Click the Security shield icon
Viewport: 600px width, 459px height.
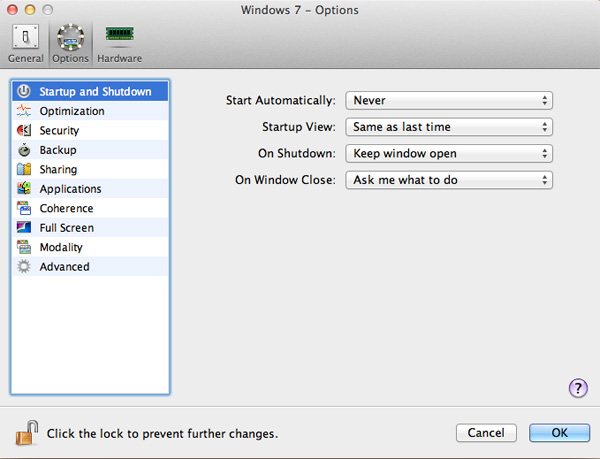point(24,131)
